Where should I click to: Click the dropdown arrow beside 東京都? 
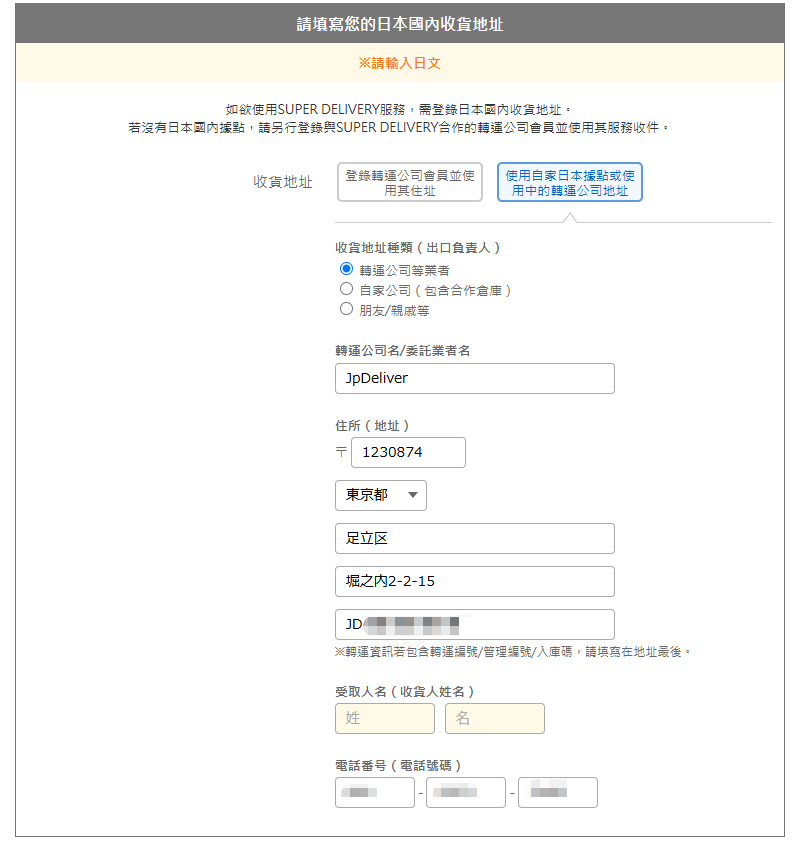click(412, 495)
